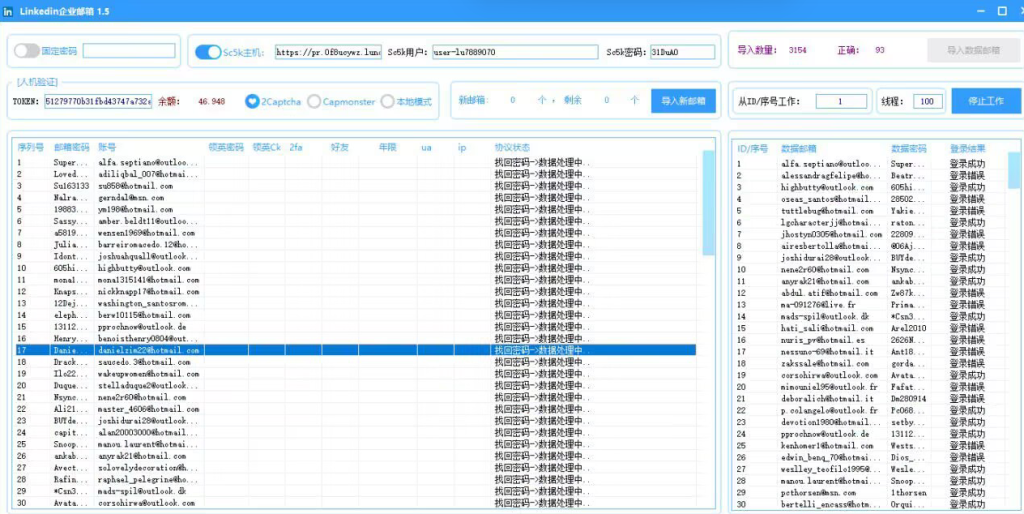Click the 从ID/序号工作 start number field

click(841, 101)
